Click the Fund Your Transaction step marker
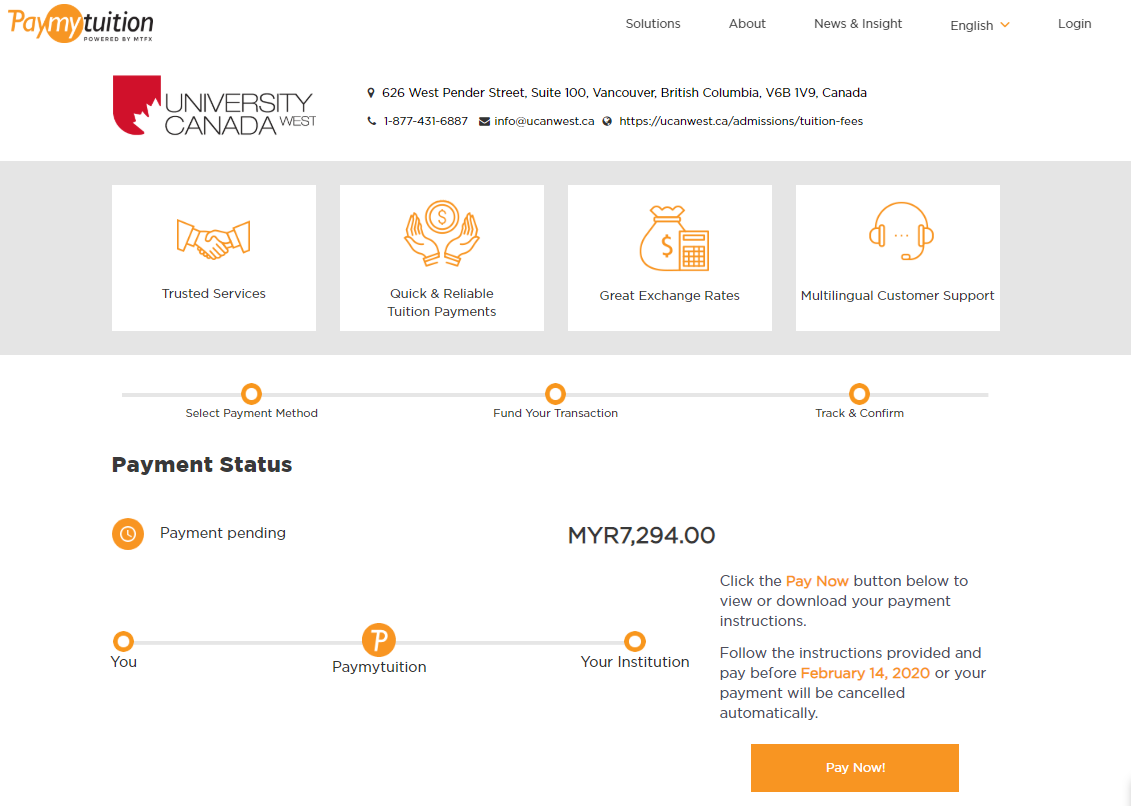This screenshot has width=1131, height=806. (x=555, y=394)
